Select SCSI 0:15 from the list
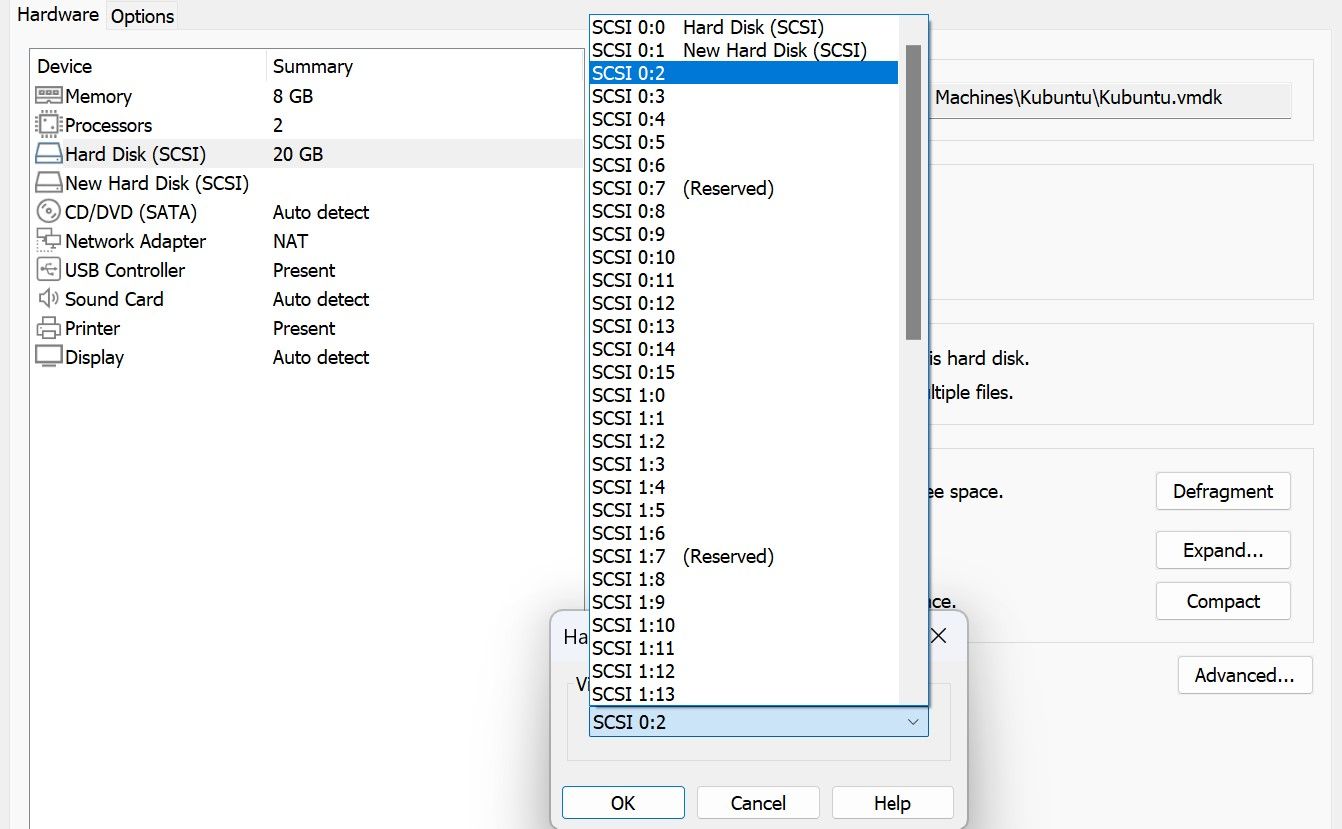 633,372
